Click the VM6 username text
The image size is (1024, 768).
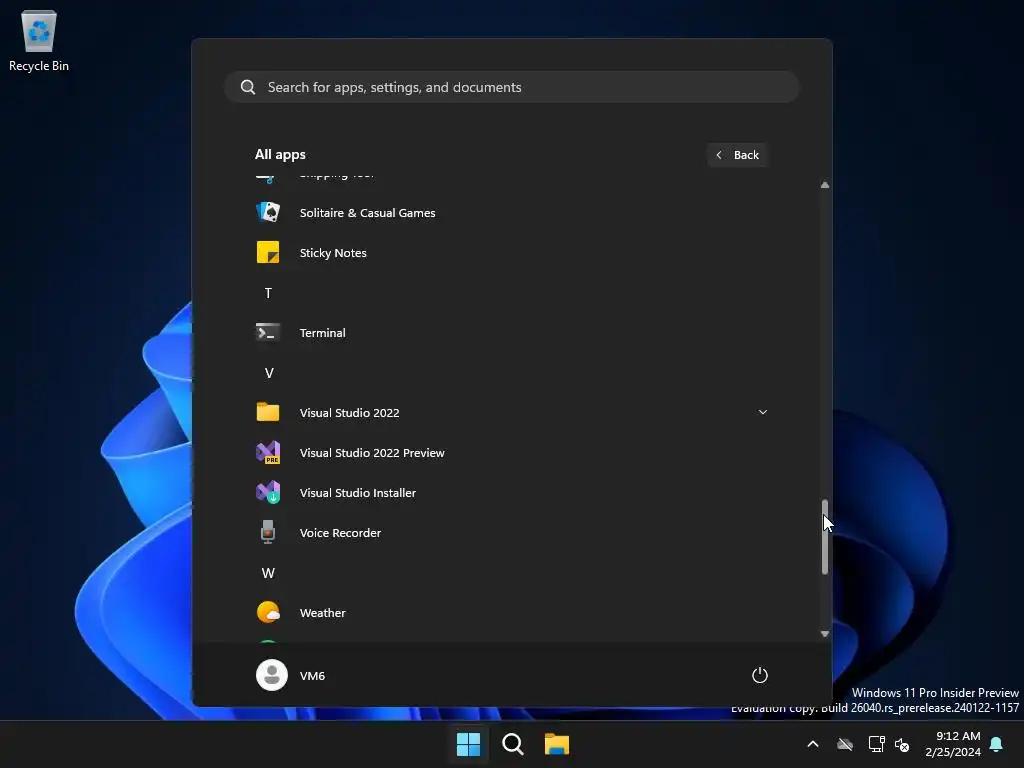point(312,676)
